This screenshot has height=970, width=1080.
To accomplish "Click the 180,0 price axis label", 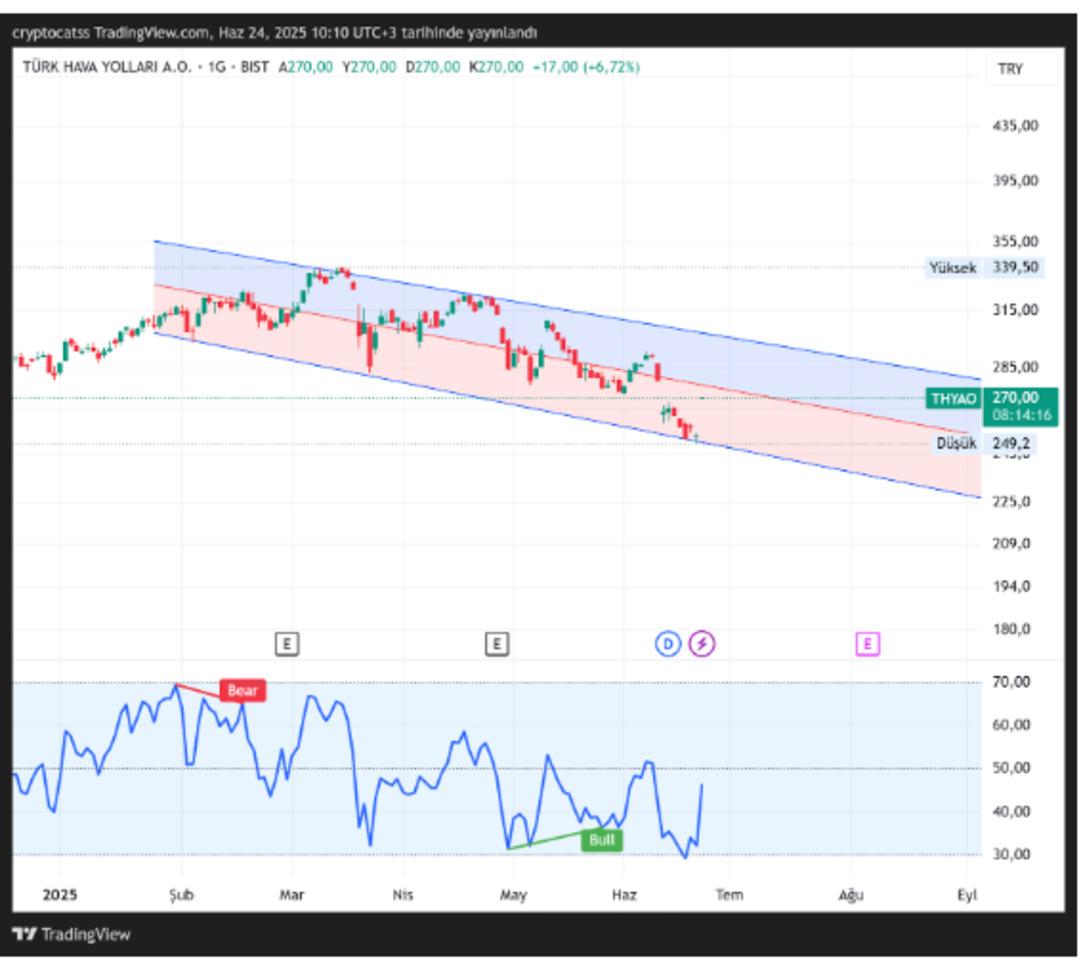I will coord(1011,629).
